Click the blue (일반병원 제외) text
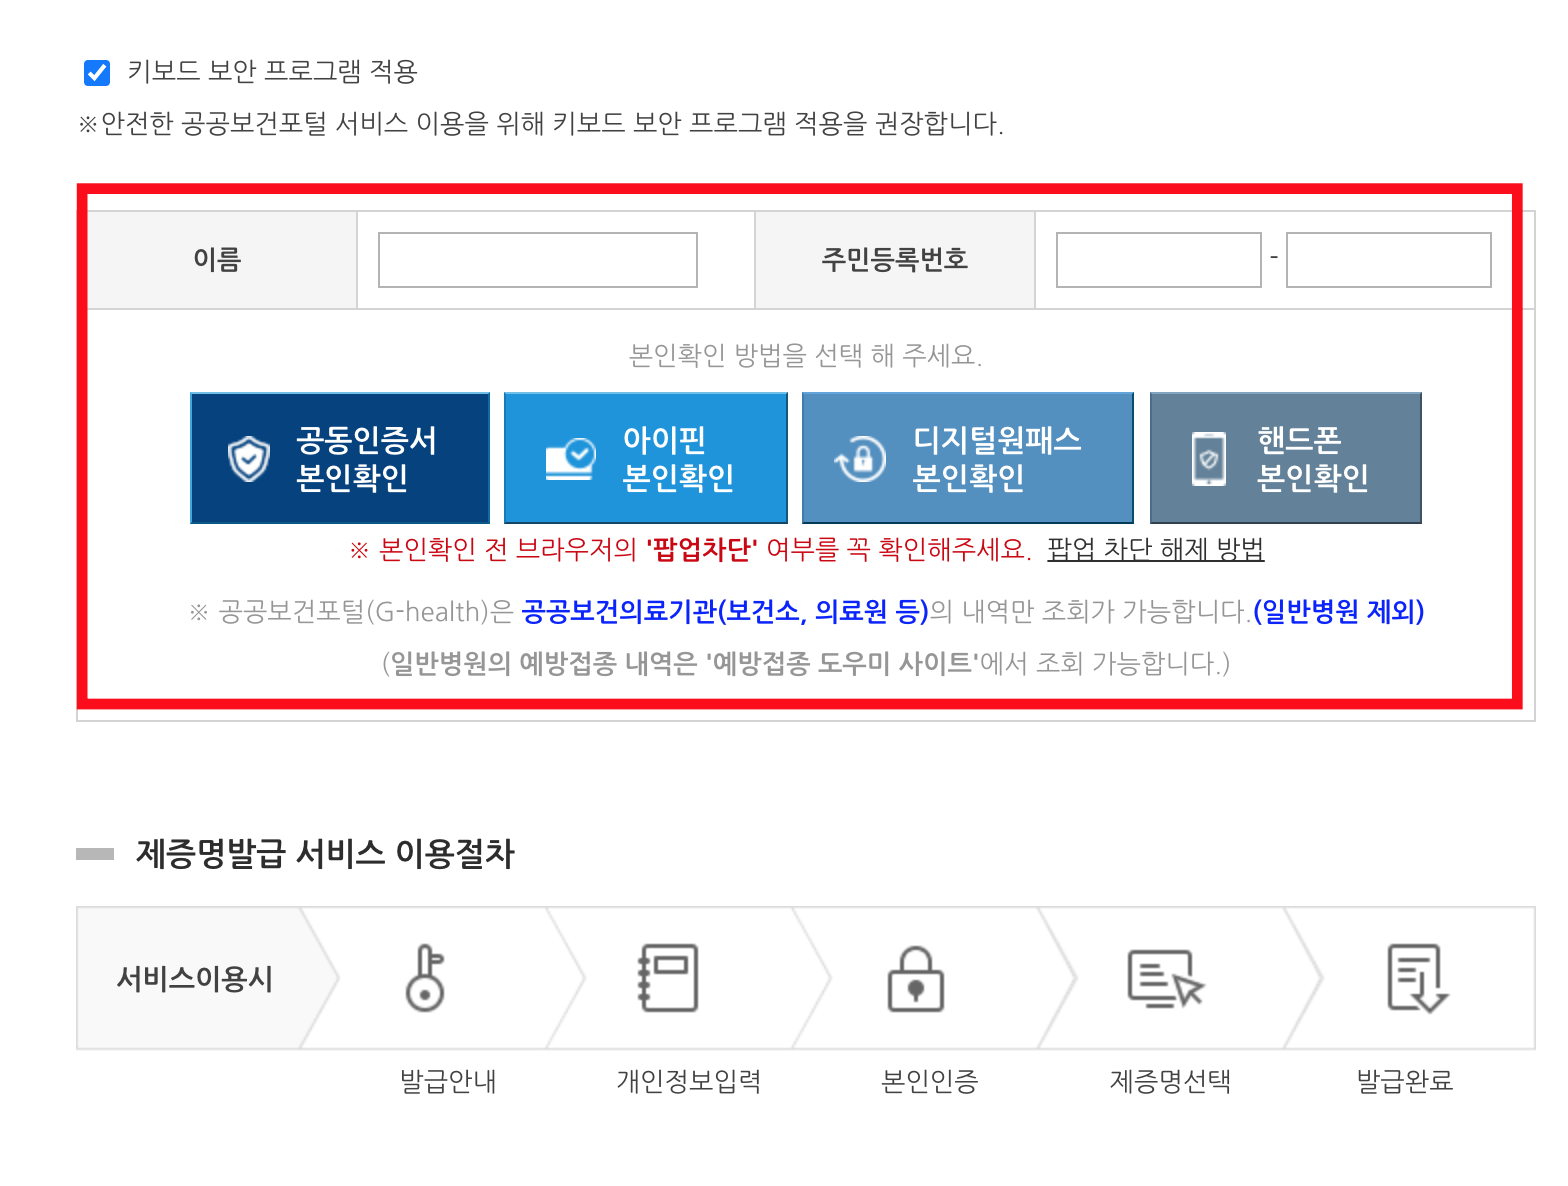Image resolution: width=1568 pixels, height=1186 pixels. (x=1339, y=611)
